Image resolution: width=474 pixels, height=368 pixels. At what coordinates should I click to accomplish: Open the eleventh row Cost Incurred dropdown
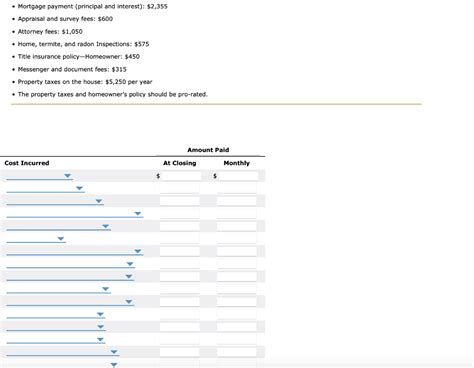[x=70, y=302]
